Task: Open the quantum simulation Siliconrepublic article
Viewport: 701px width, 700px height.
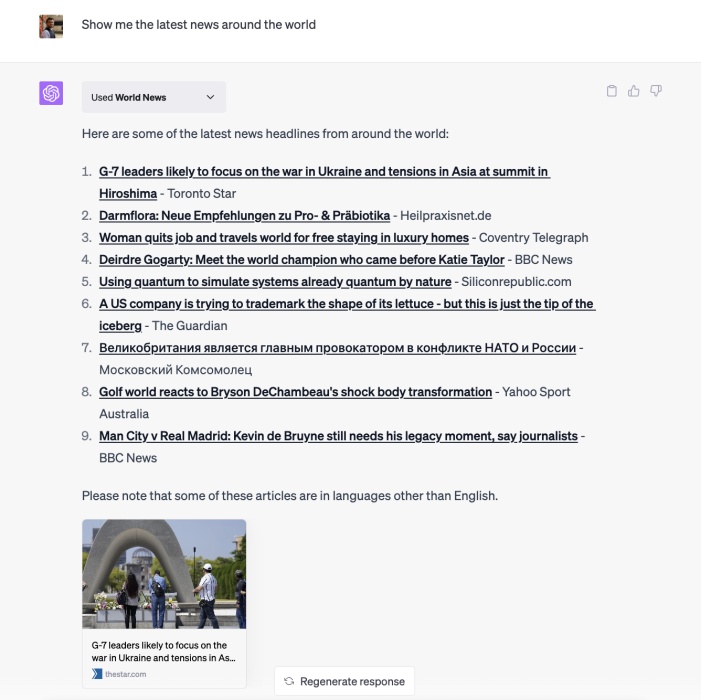Action: click(x=275, y=282)
